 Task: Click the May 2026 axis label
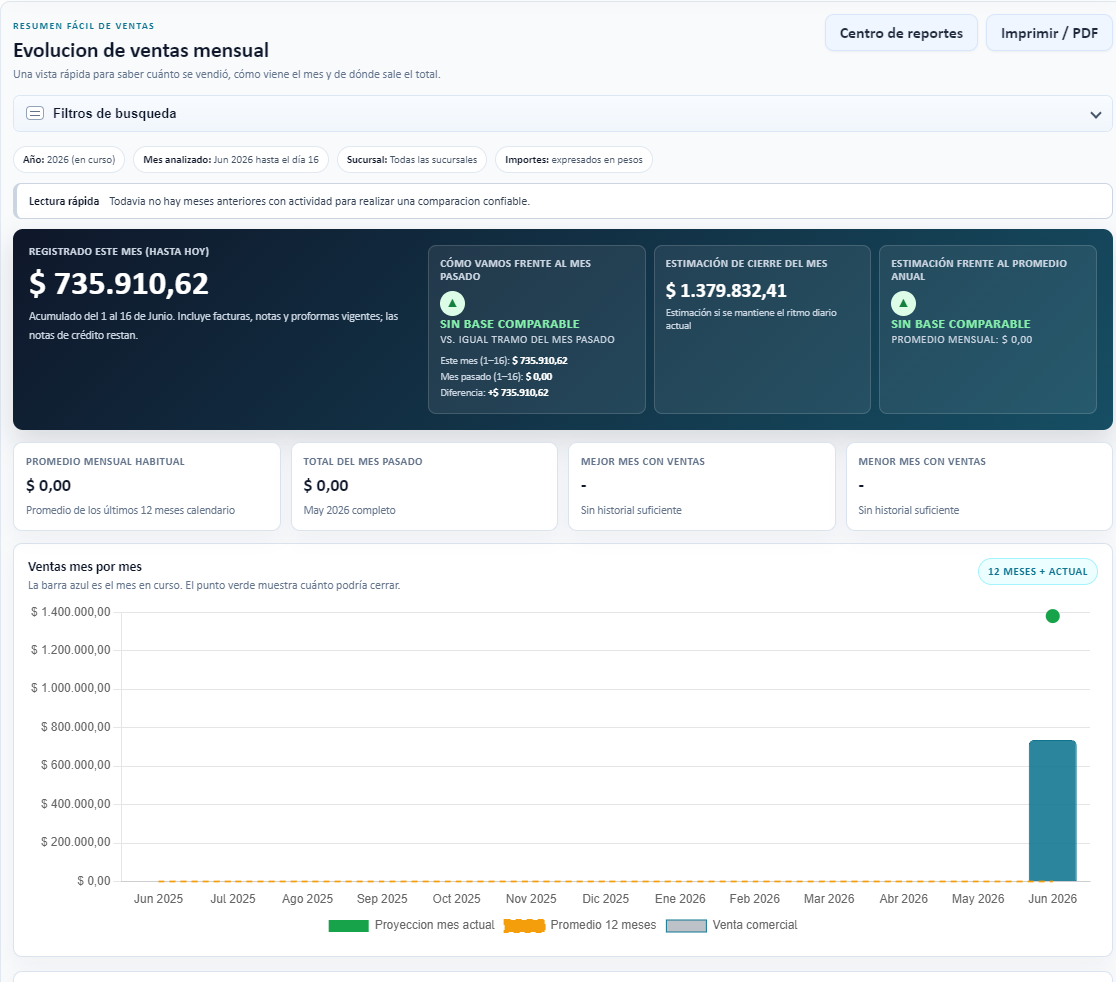(978, 899)
